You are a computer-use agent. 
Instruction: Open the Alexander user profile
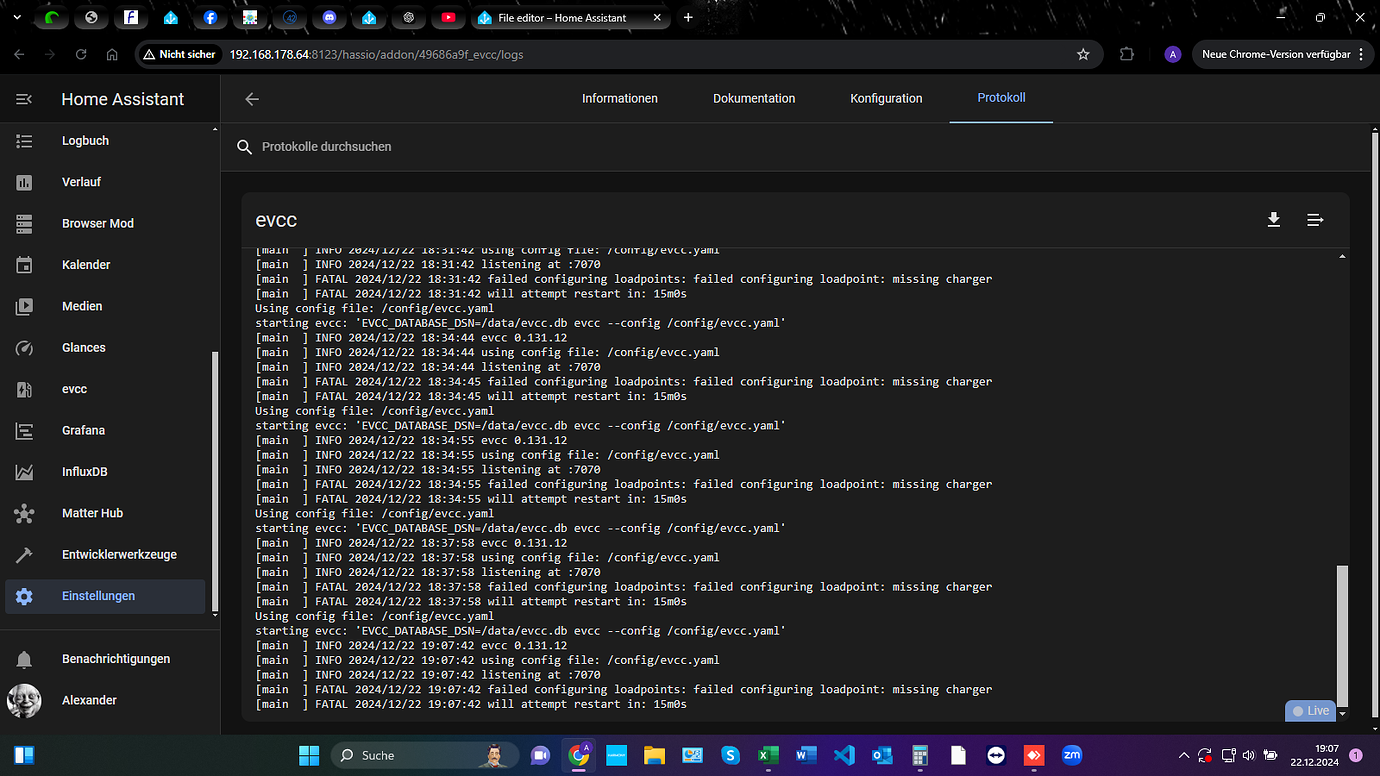click(89, 700)
